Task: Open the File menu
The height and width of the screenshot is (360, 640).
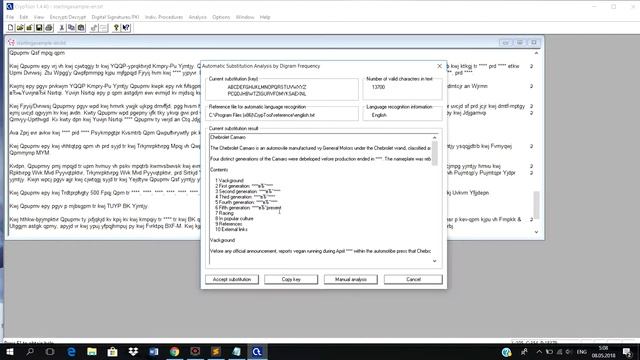Action: coord(10,17)
